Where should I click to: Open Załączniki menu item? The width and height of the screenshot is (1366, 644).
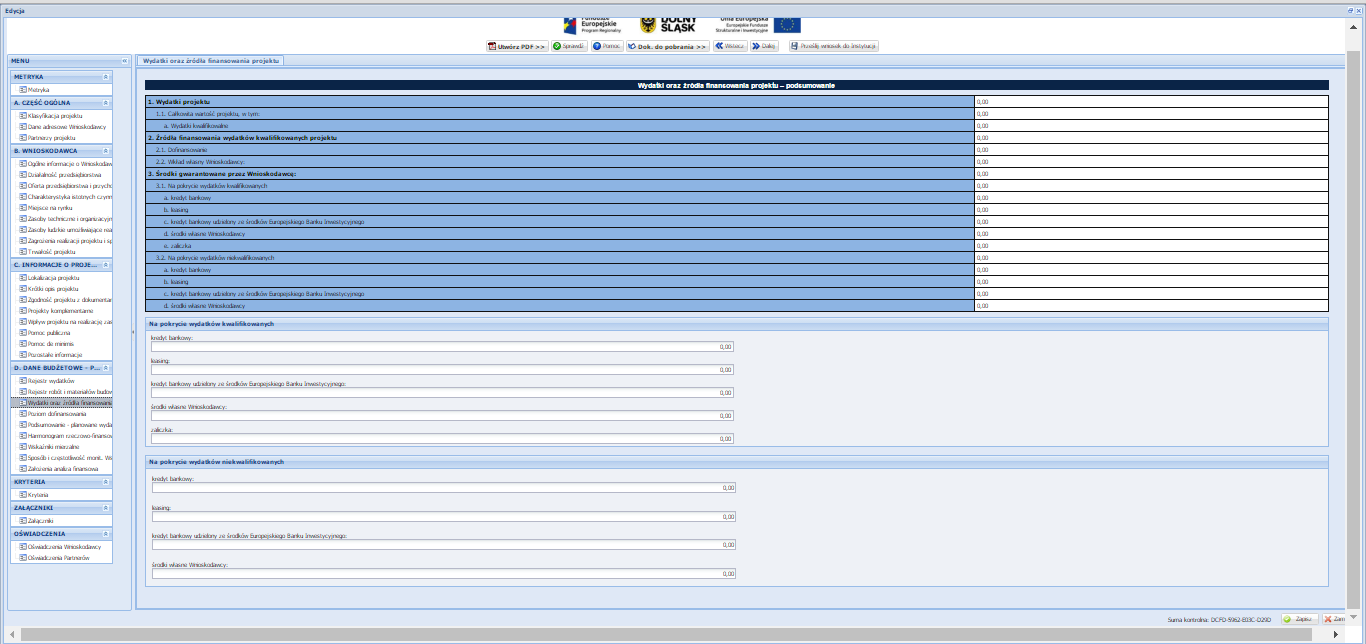click(x=40, y=520)
